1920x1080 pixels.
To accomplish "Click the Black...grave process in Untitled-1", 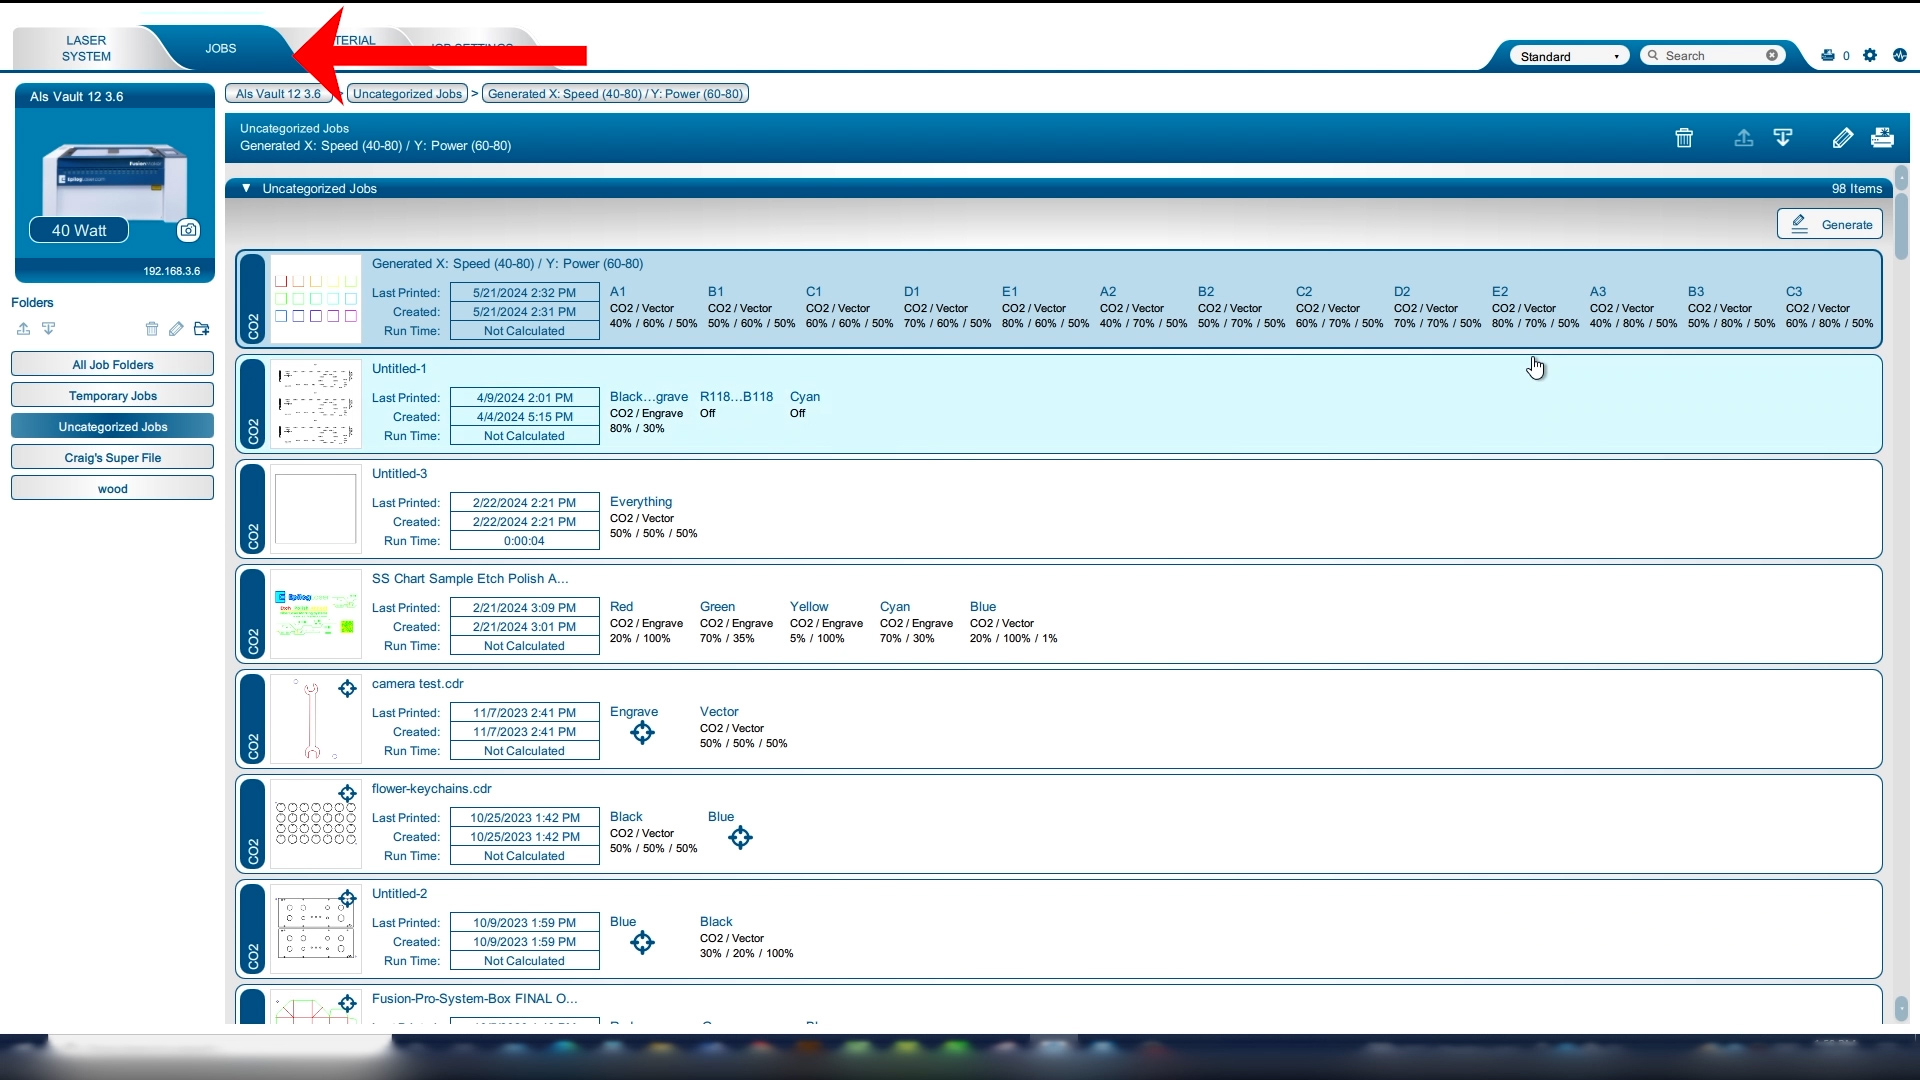I will 649,412.
